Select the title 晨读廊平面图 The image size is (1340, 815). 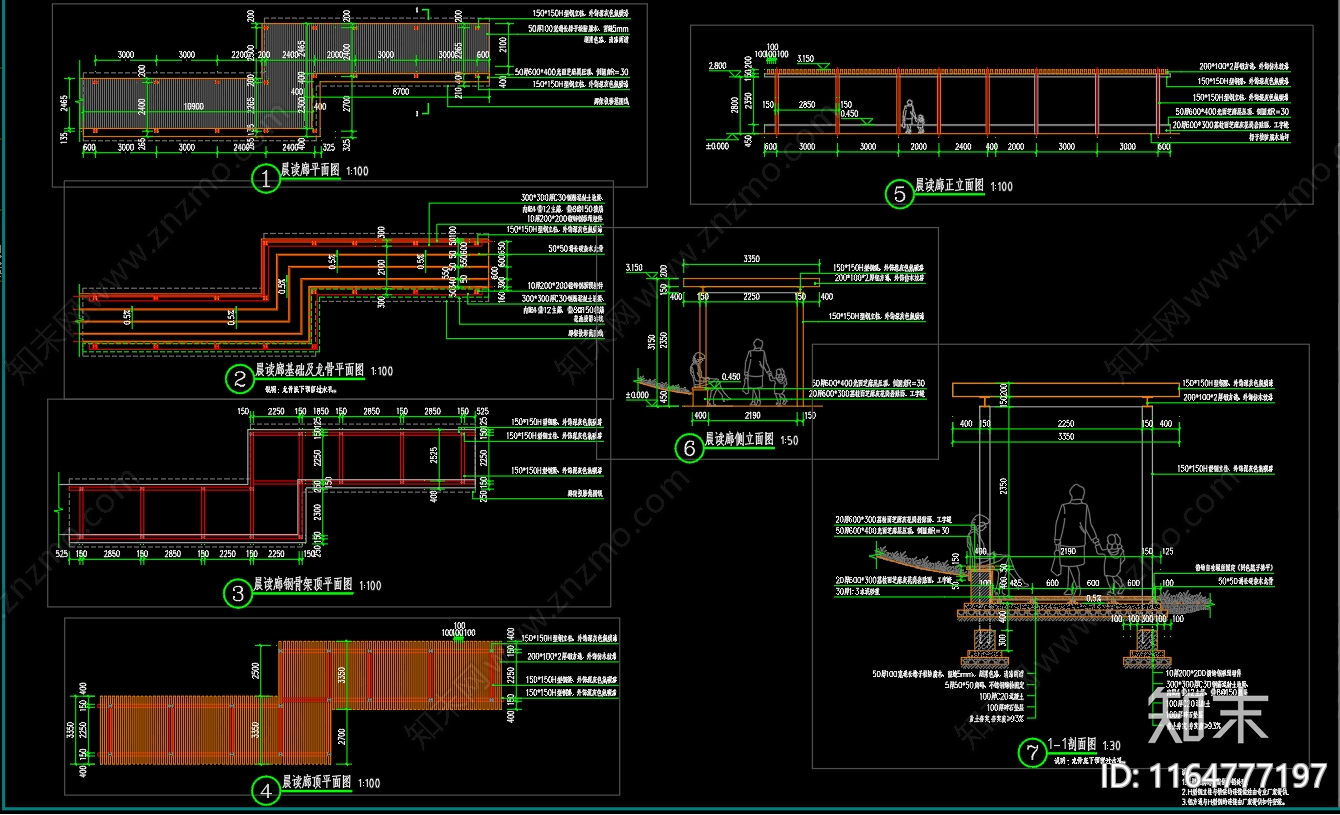311,171
